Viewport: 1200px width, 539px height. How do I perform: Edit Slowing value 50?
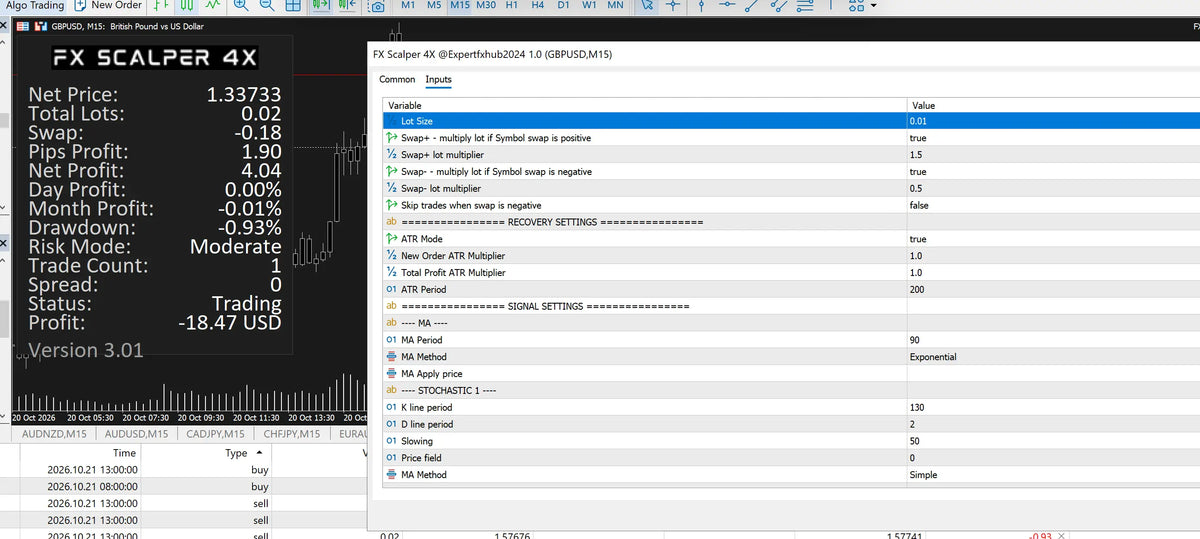pos(1054,441)
